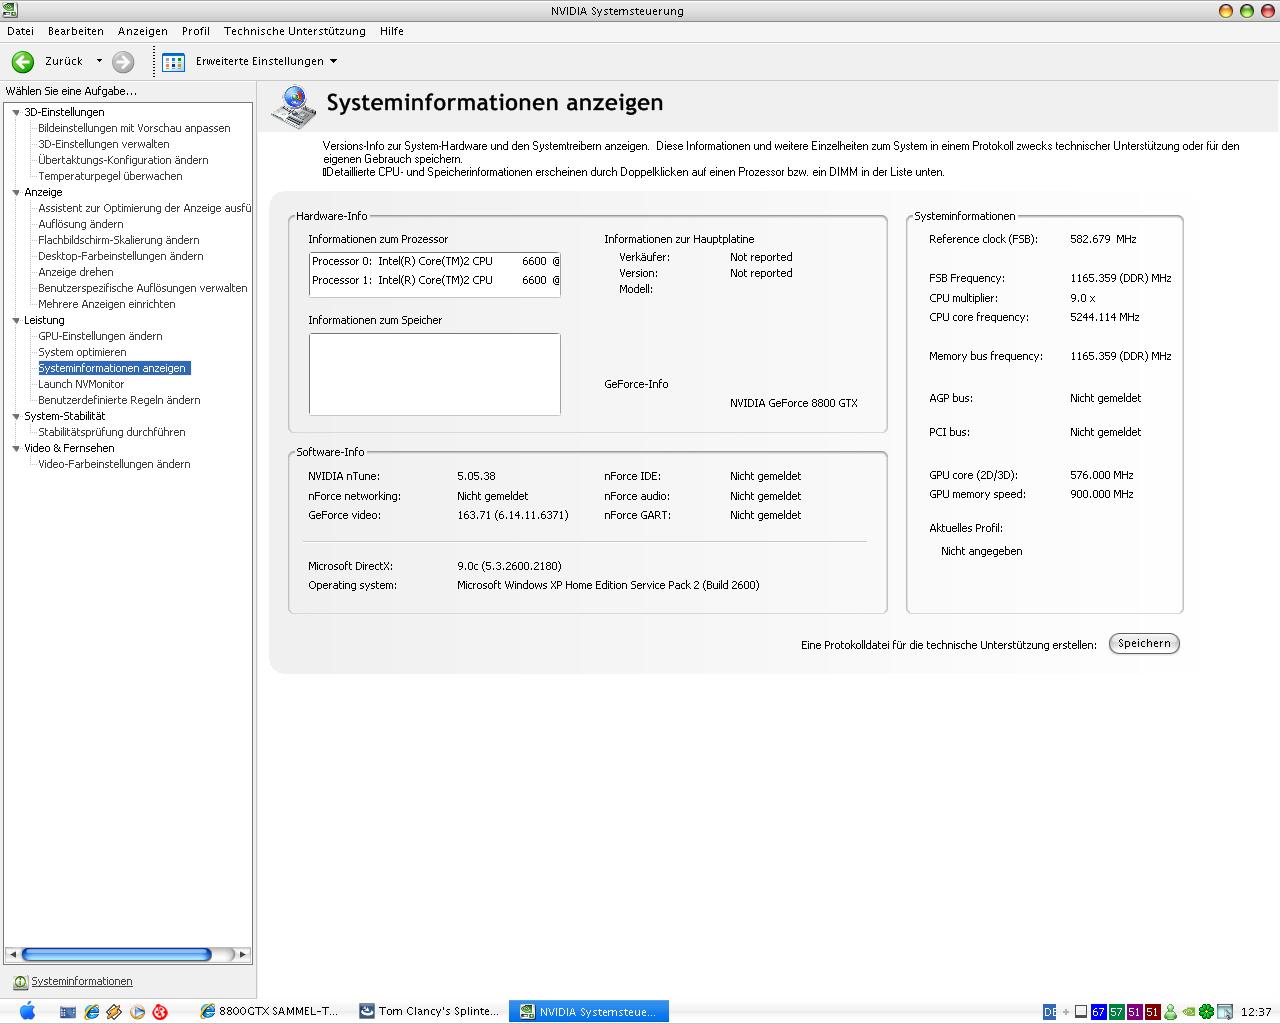Open the Hilfe menu
The height and width of the screenshot is (1024, 1280).
click(392, 31)
